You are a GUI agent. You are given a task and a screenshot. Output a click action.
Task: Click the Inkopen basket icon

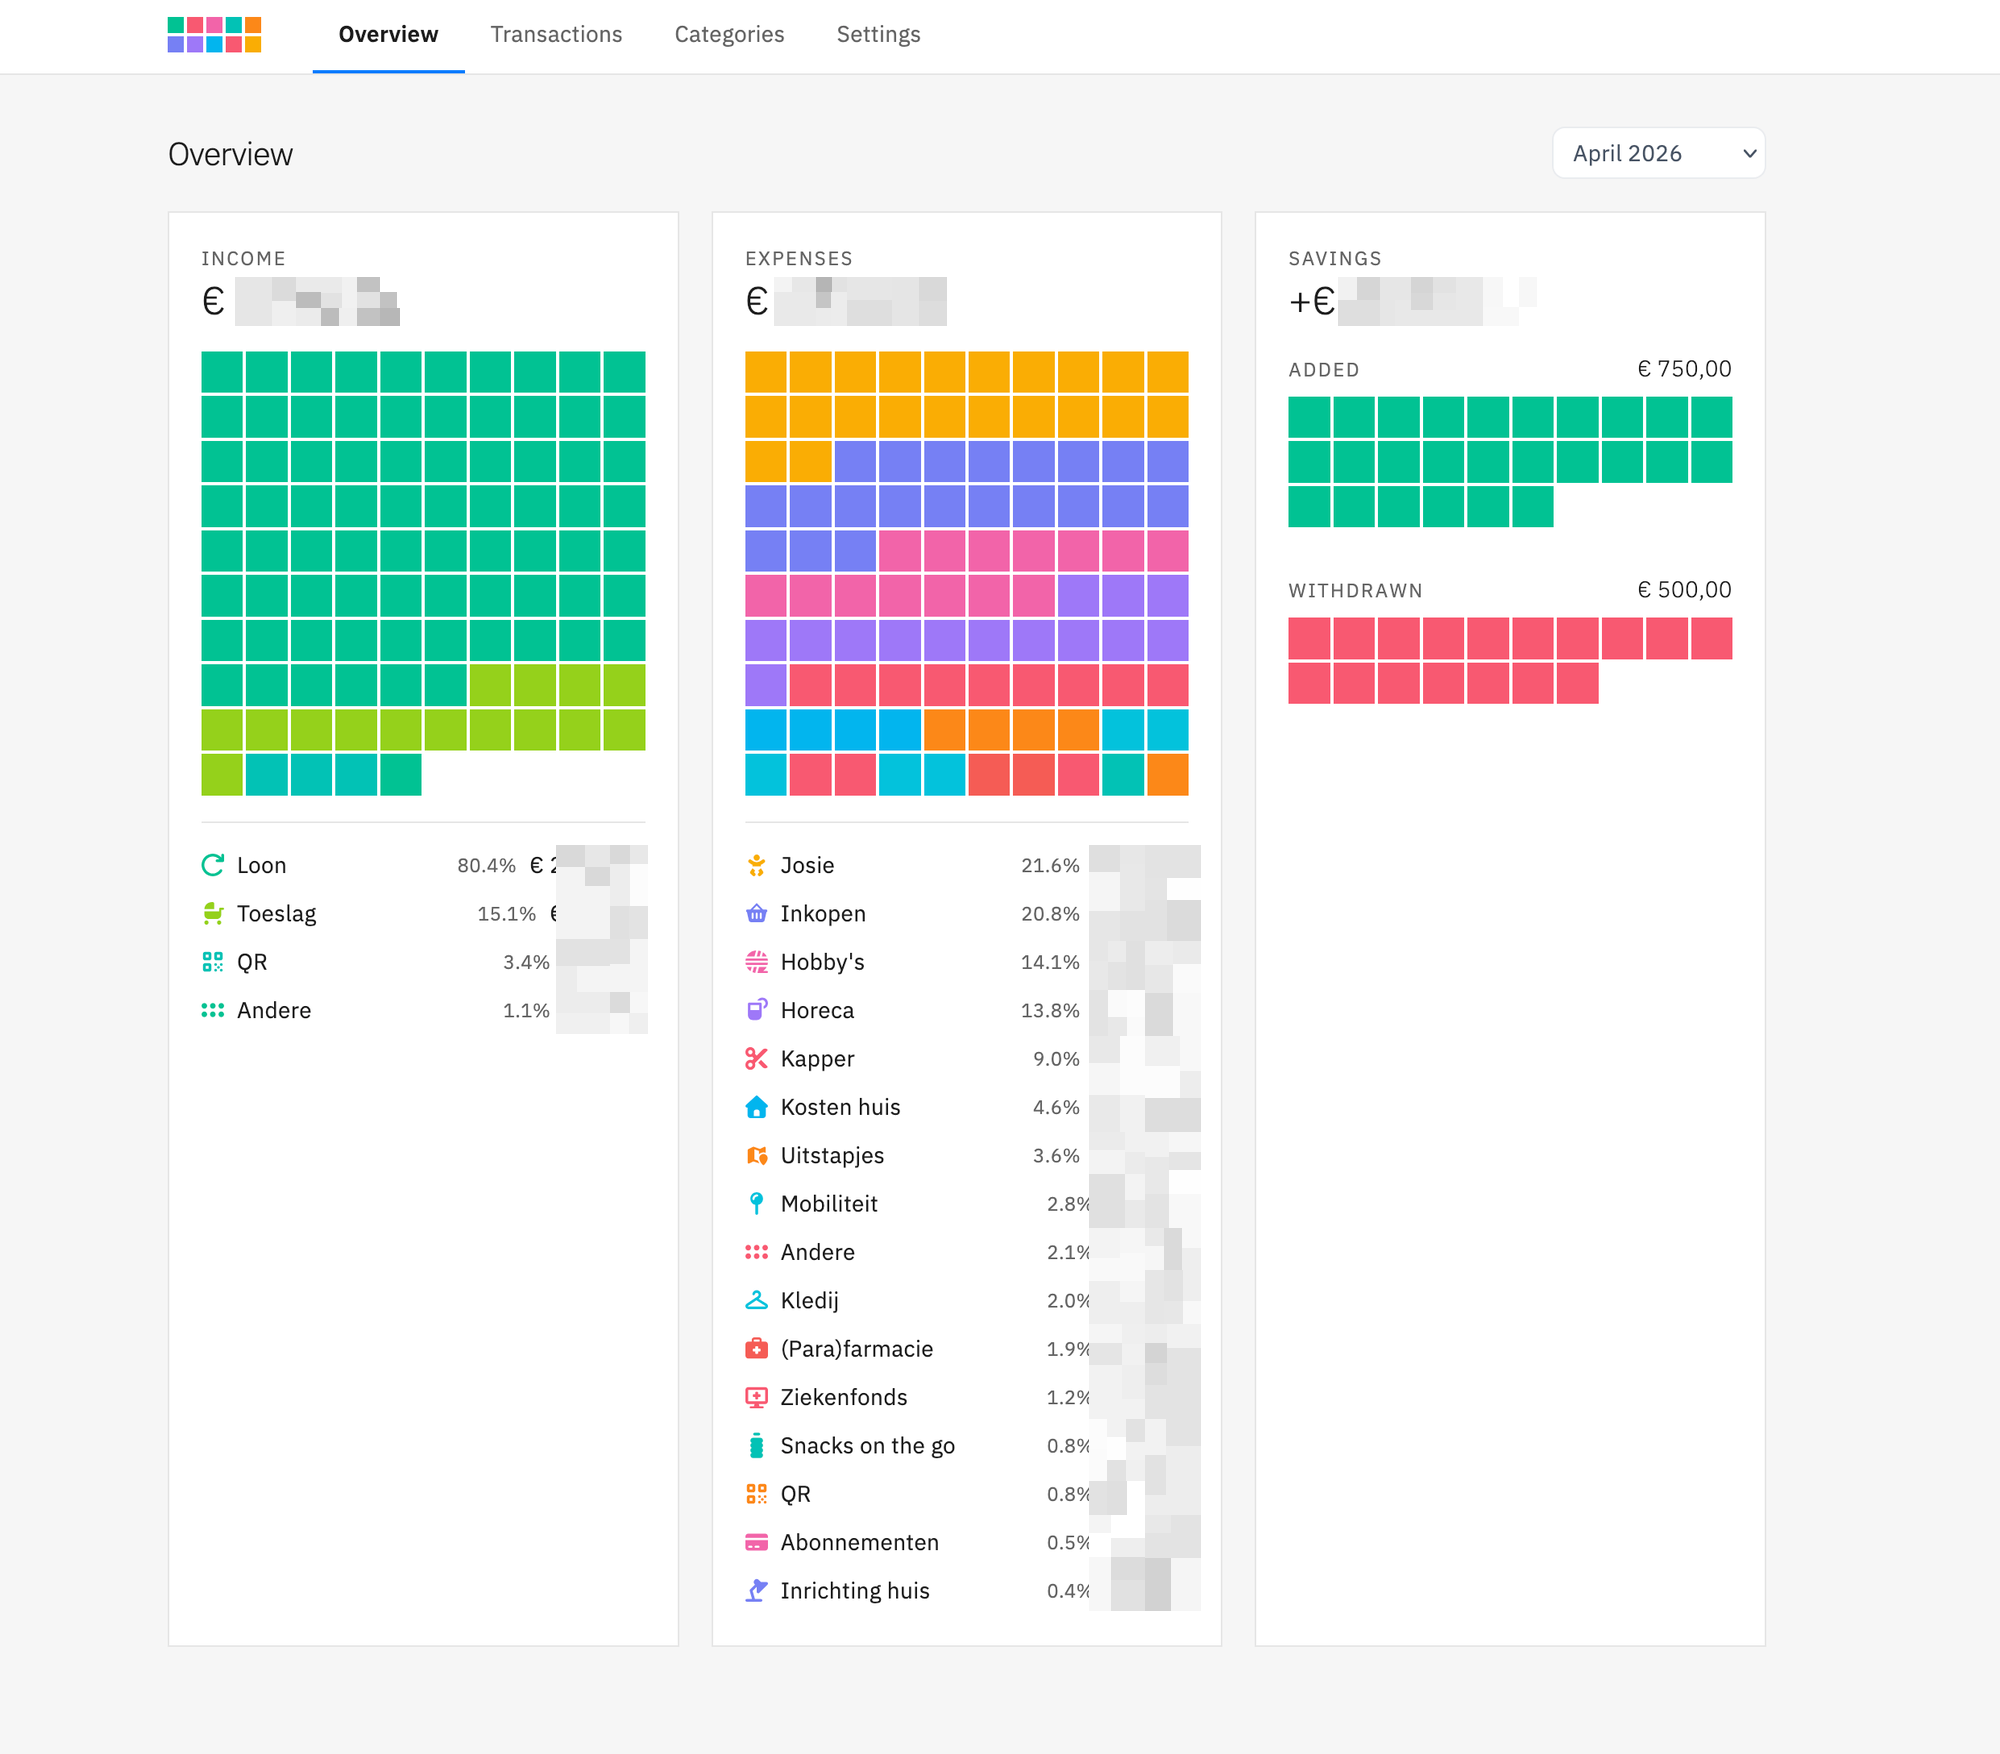[757, 914]
